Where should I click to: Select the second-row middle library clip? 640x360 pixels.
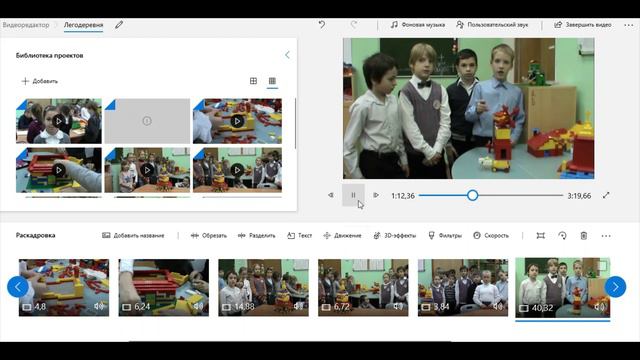tap(147, 170)
